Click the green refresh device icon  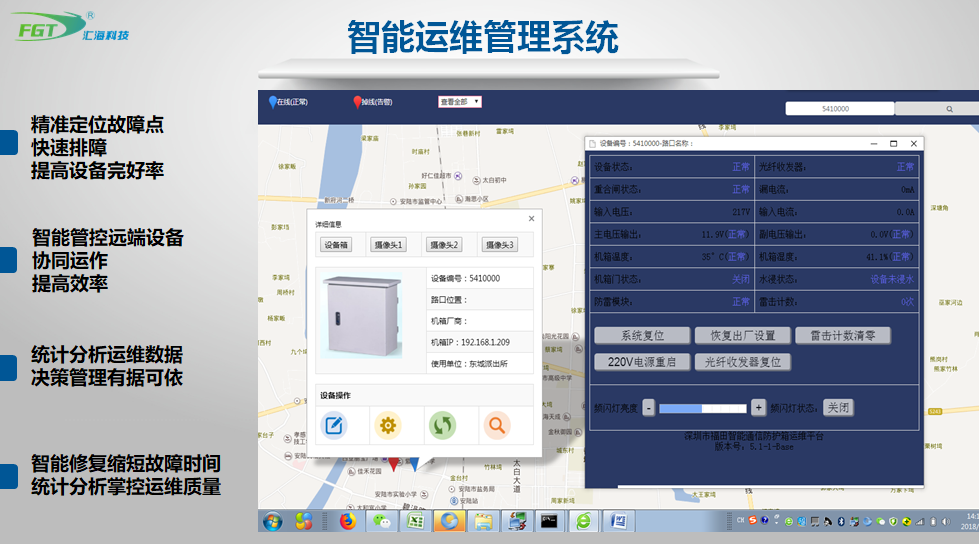(442, 426)
